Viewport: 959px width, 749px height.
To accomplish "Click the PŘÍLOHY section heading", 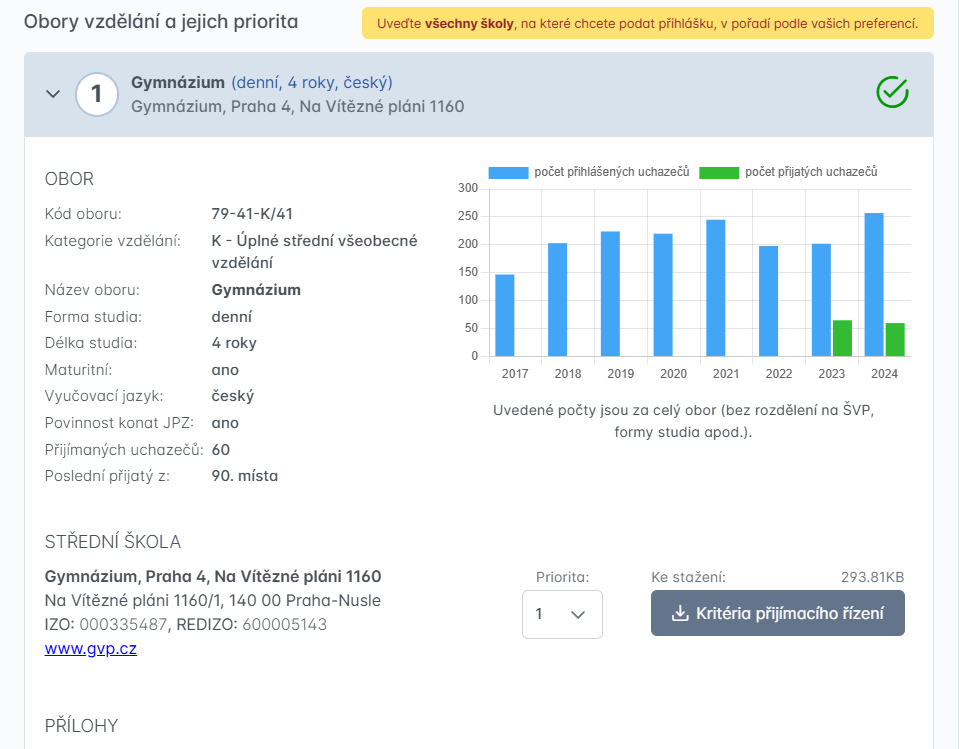I will click(82, 725).
